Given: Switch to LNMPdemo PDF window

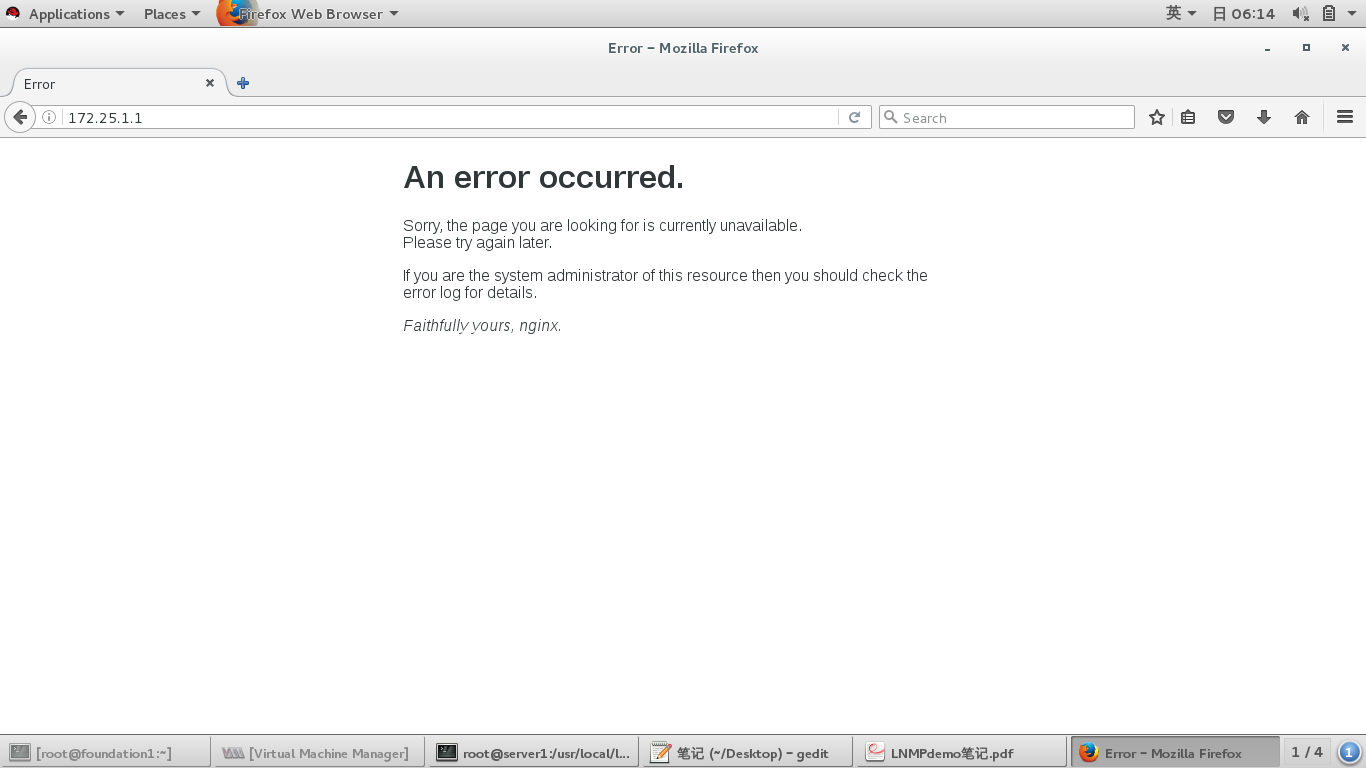Looking at the screenshot, I should click(961, 753).
